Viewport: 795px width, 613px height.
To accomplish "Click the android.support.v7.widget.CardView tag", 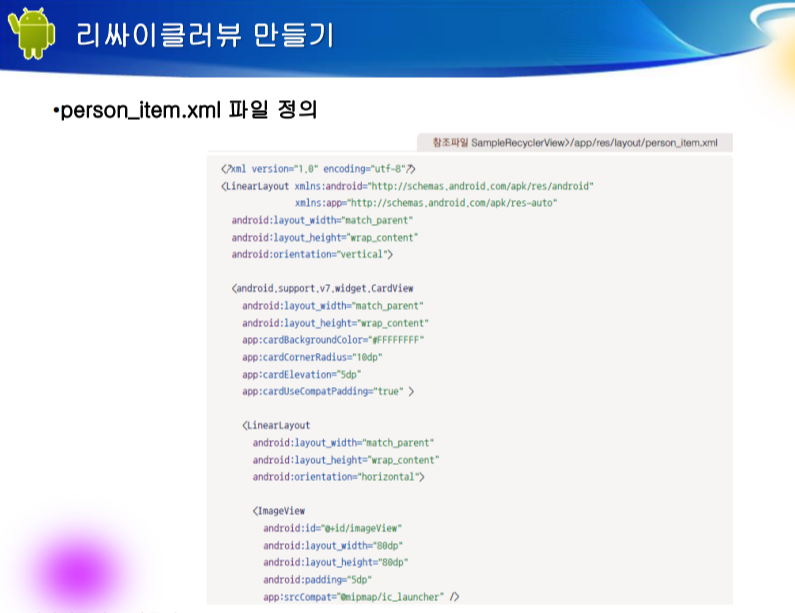I will (x=322, y=289).
